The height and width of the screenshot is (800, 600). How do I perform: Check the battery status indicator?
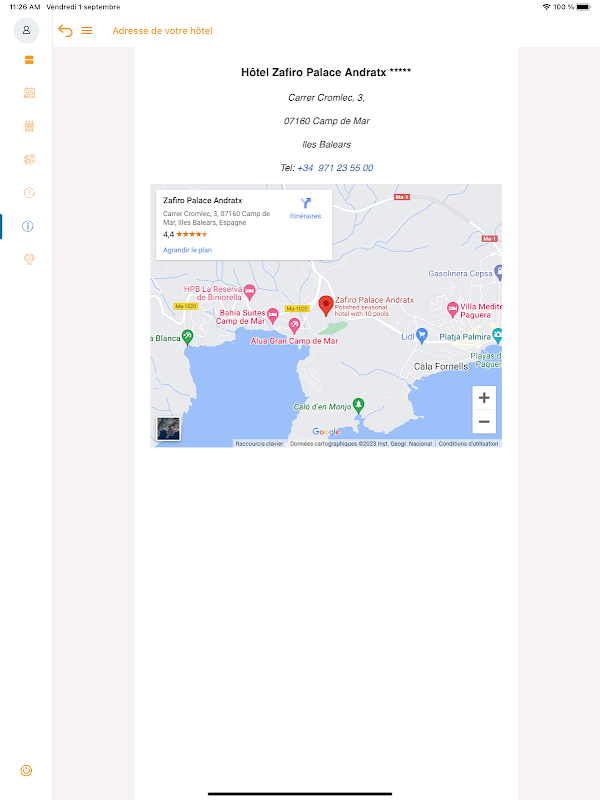point(583,7)
